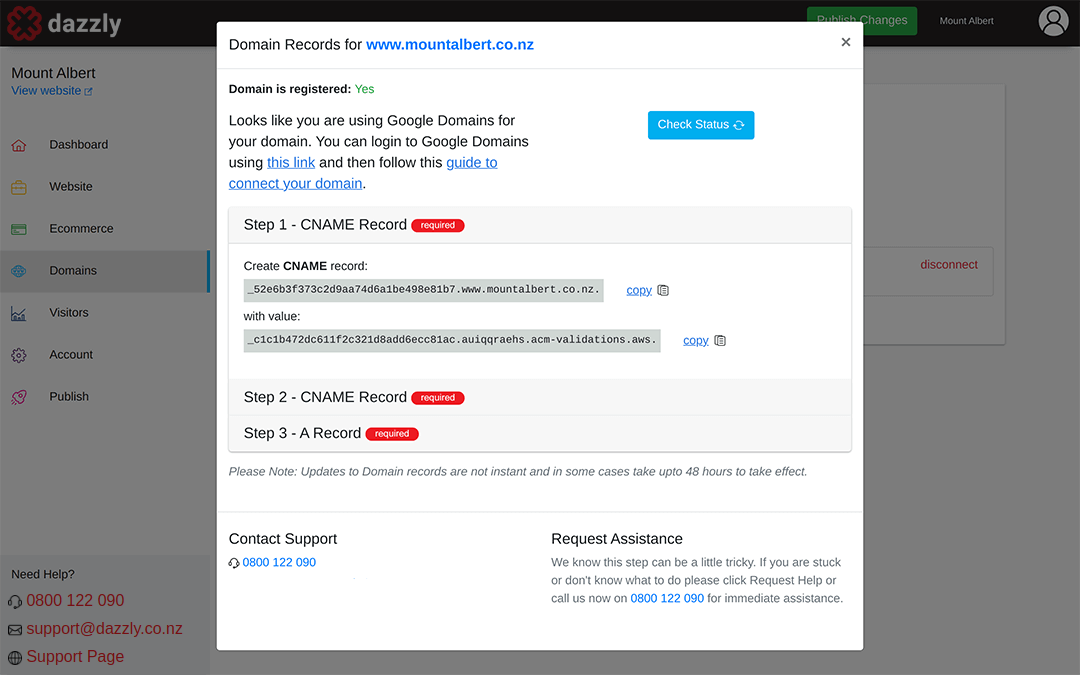Viewport: 1080px width, 675px height.
Task: Open the user profile avatar
Action: 1053,21
